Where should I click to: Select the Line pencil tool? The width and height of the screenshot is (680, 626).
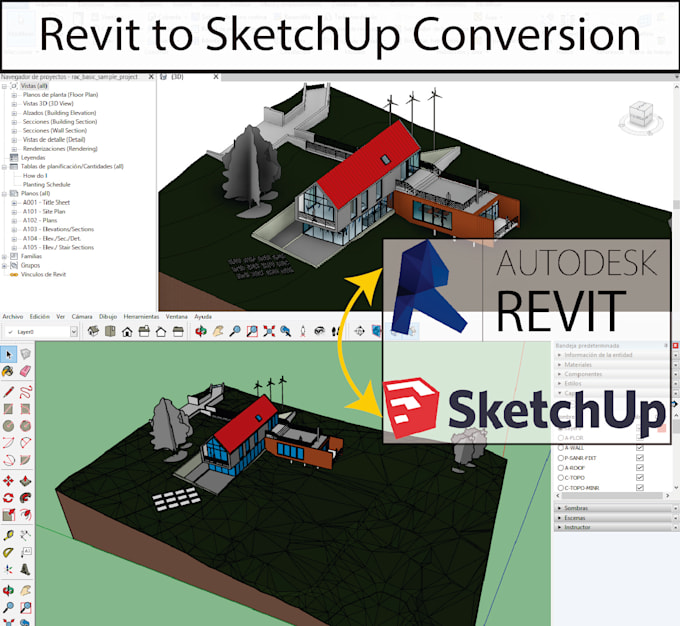point(8,392)
